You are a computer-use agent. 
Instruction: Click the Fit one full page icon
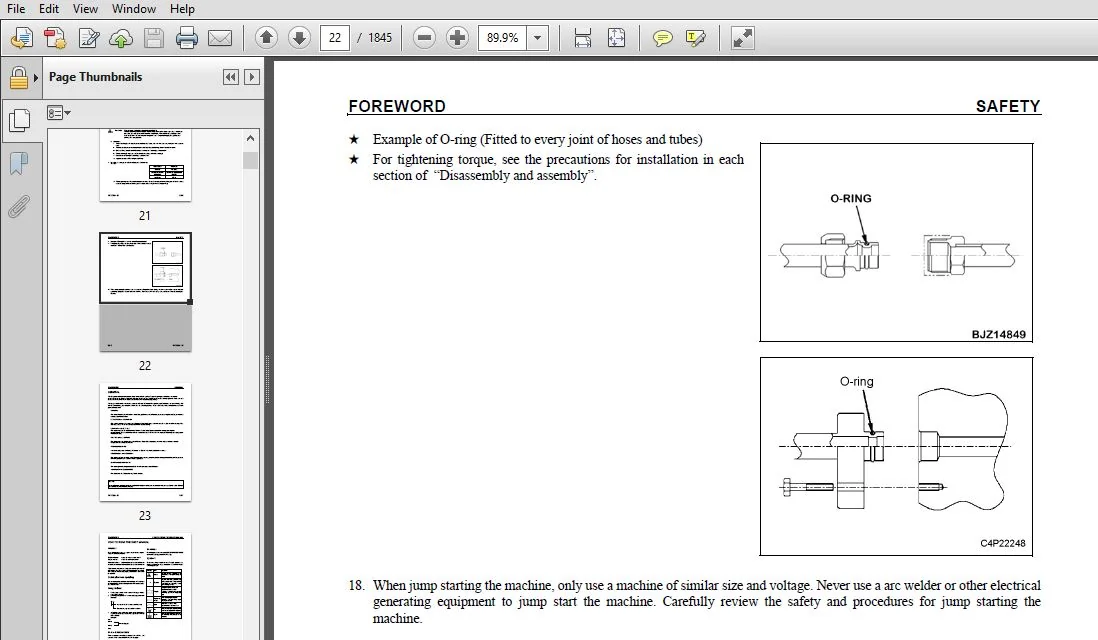tap(616, 38)
